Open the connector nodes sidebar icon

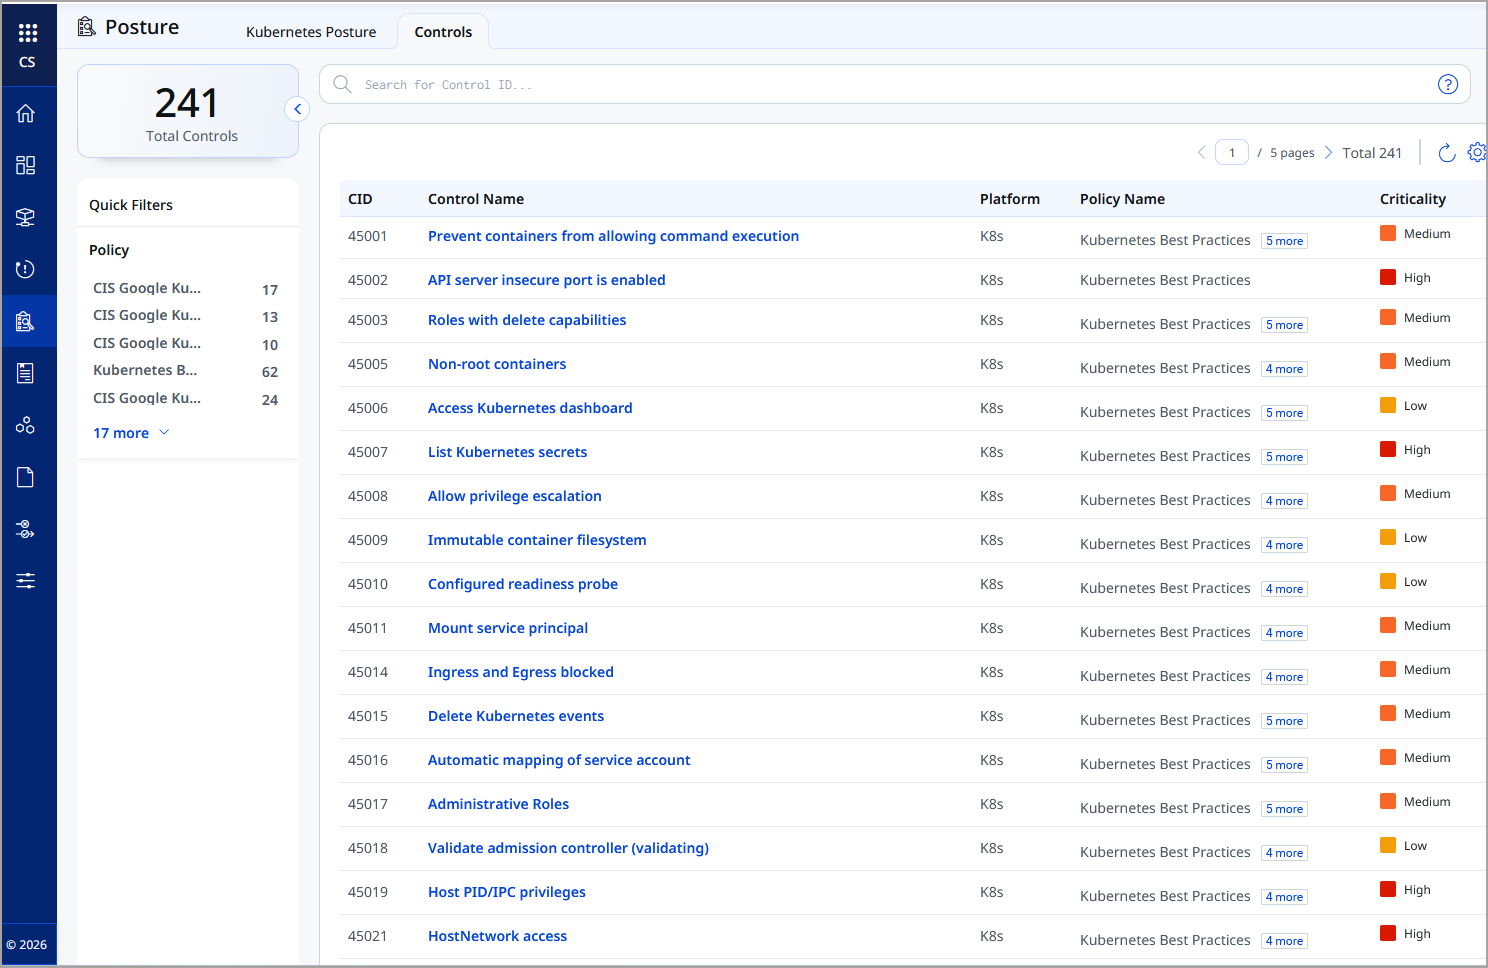coord(26,529)
